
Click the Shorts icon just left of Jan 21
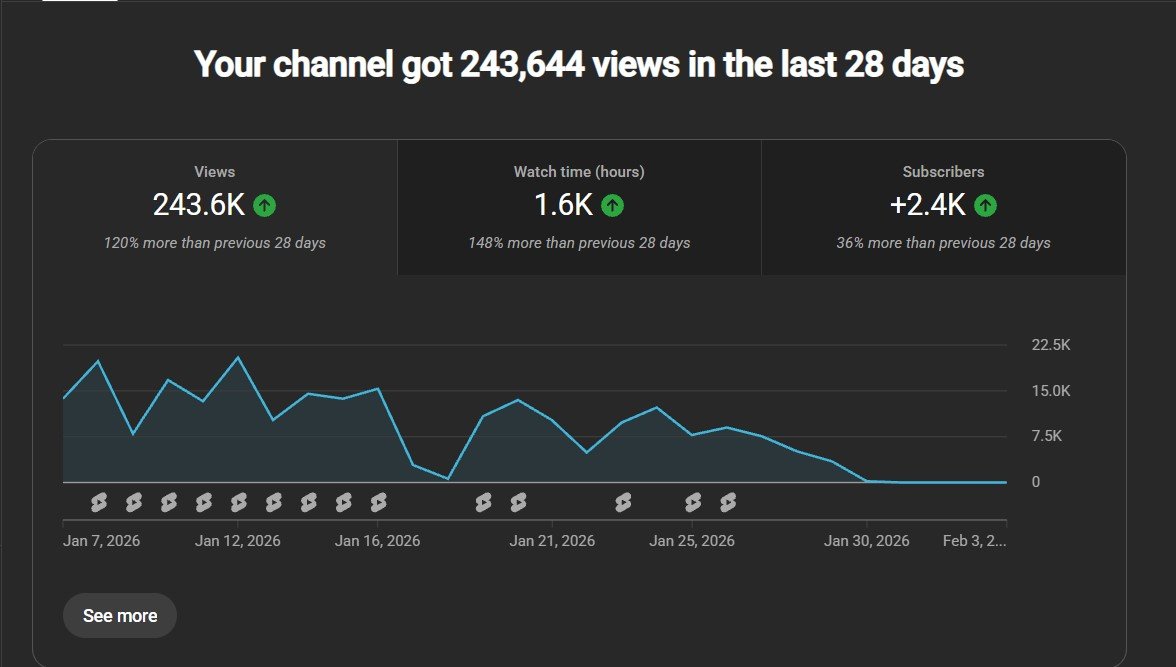pos(518,502)
